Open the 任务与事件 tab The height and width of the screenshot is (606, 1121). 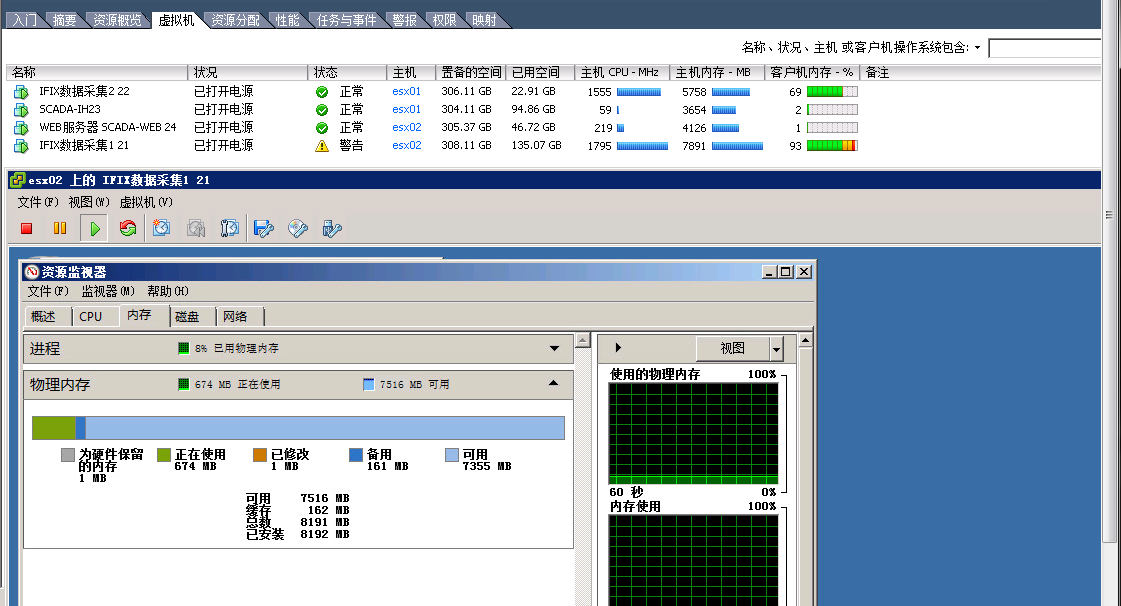pos(346,20)
